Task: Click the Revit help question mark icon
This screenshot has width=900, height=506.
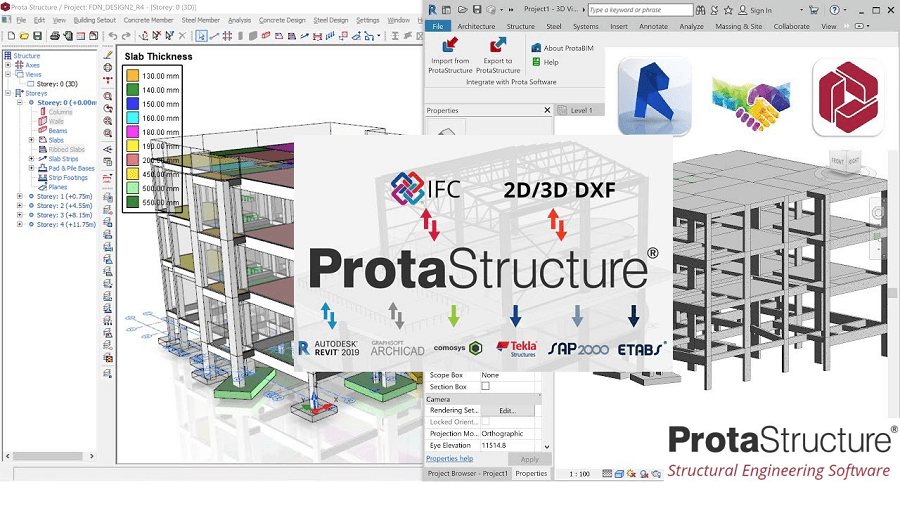Action: (x=835, y=10)
